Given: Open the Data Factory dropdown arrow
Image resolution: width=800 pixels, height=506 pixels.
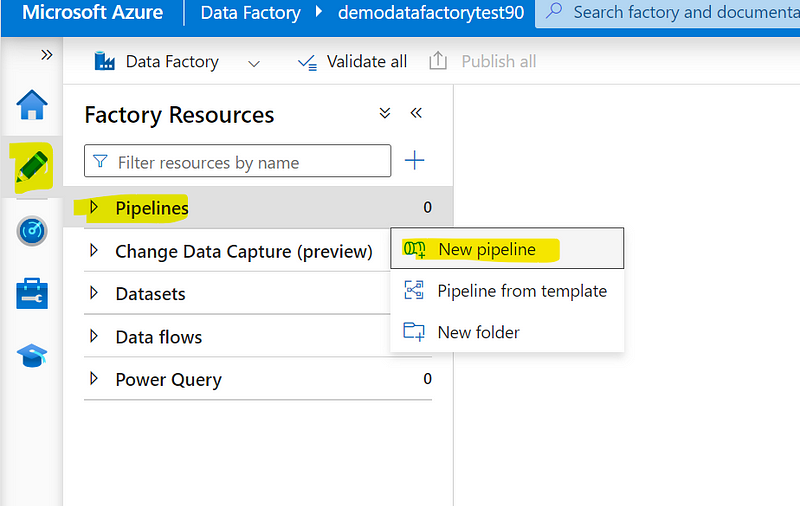Looking at the screenshot, I should point(254,64).
